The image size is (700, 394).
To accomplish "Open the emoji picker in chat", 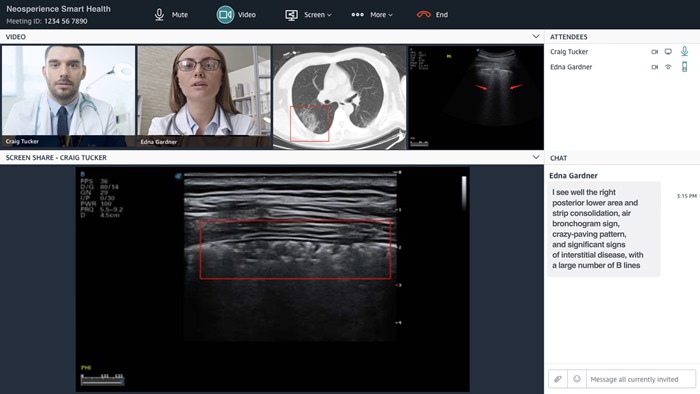I will [x=577, y=379].
